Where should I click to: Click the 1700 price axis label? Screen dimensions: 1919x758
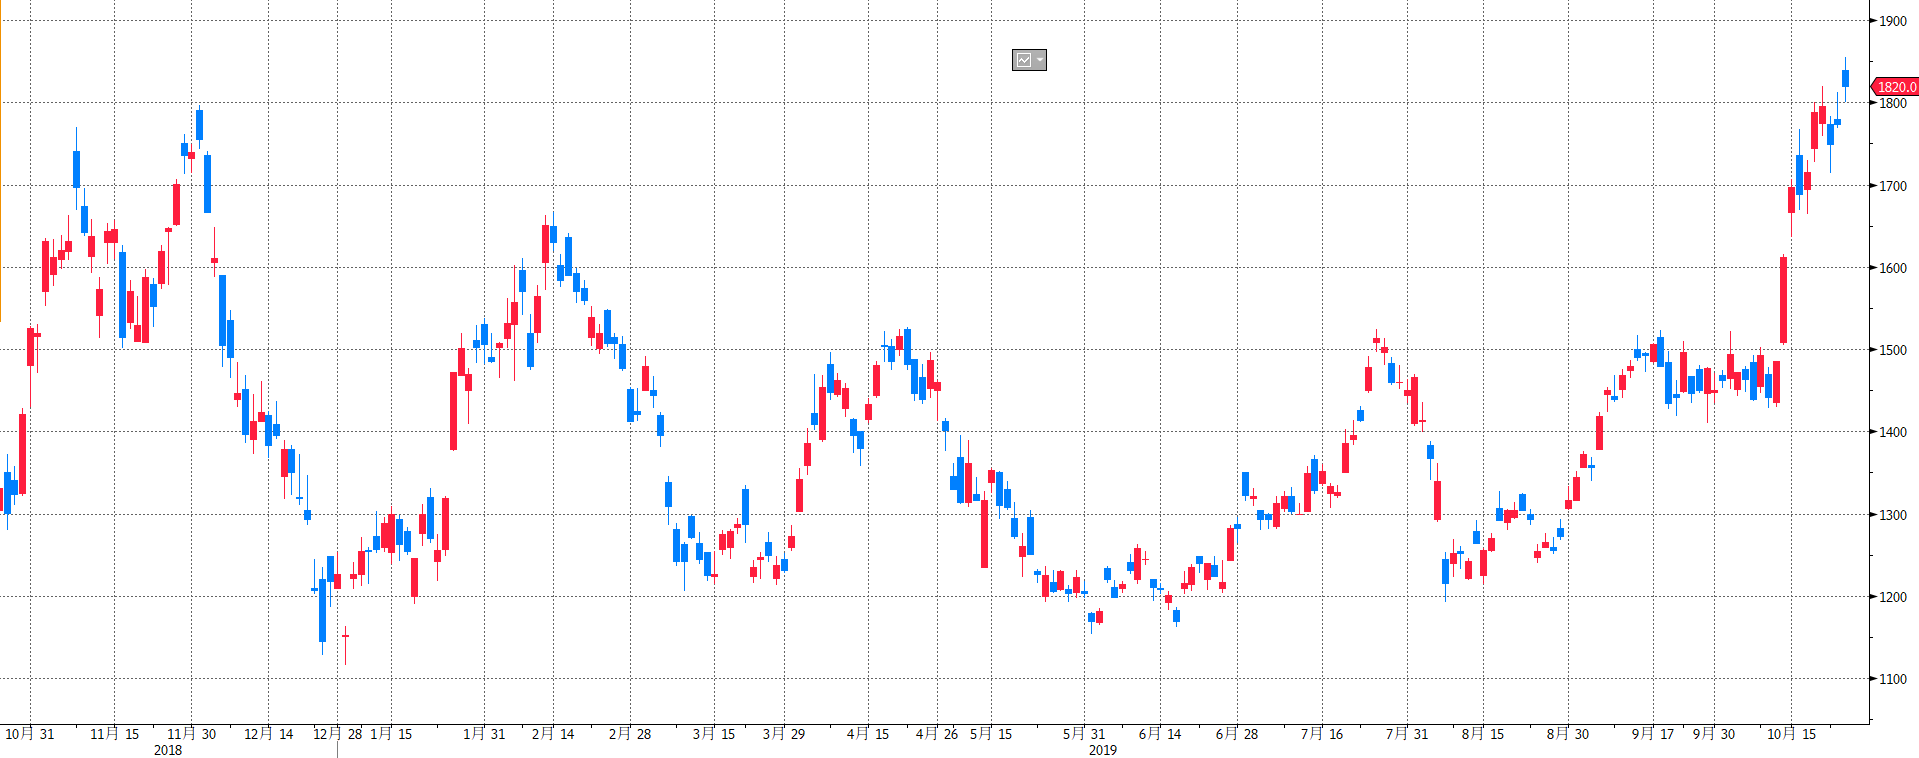pos(1893,186)
